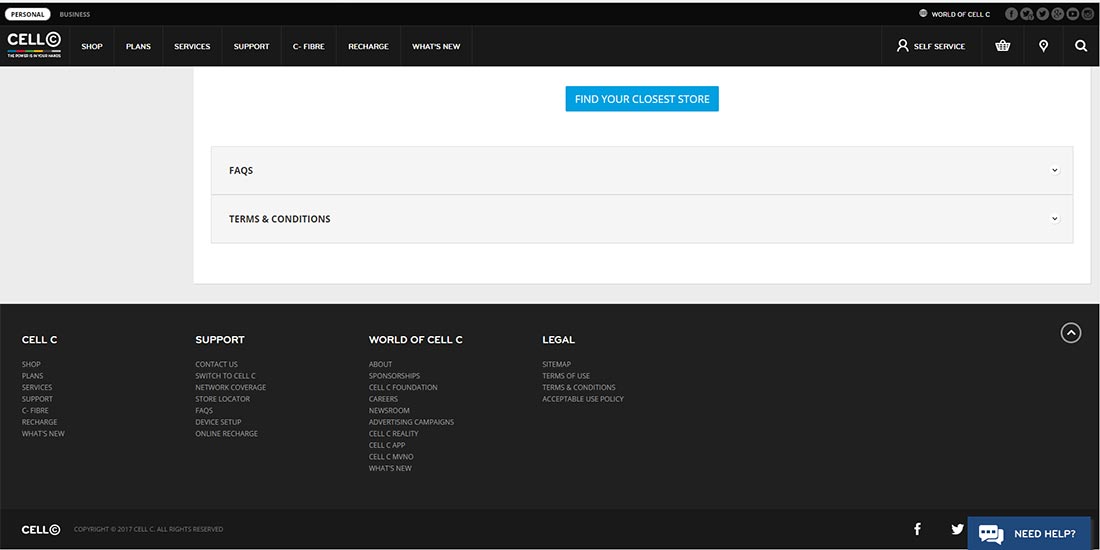1100x550 pixels.
Task: Open the Support menu
Action: [251, 46]
